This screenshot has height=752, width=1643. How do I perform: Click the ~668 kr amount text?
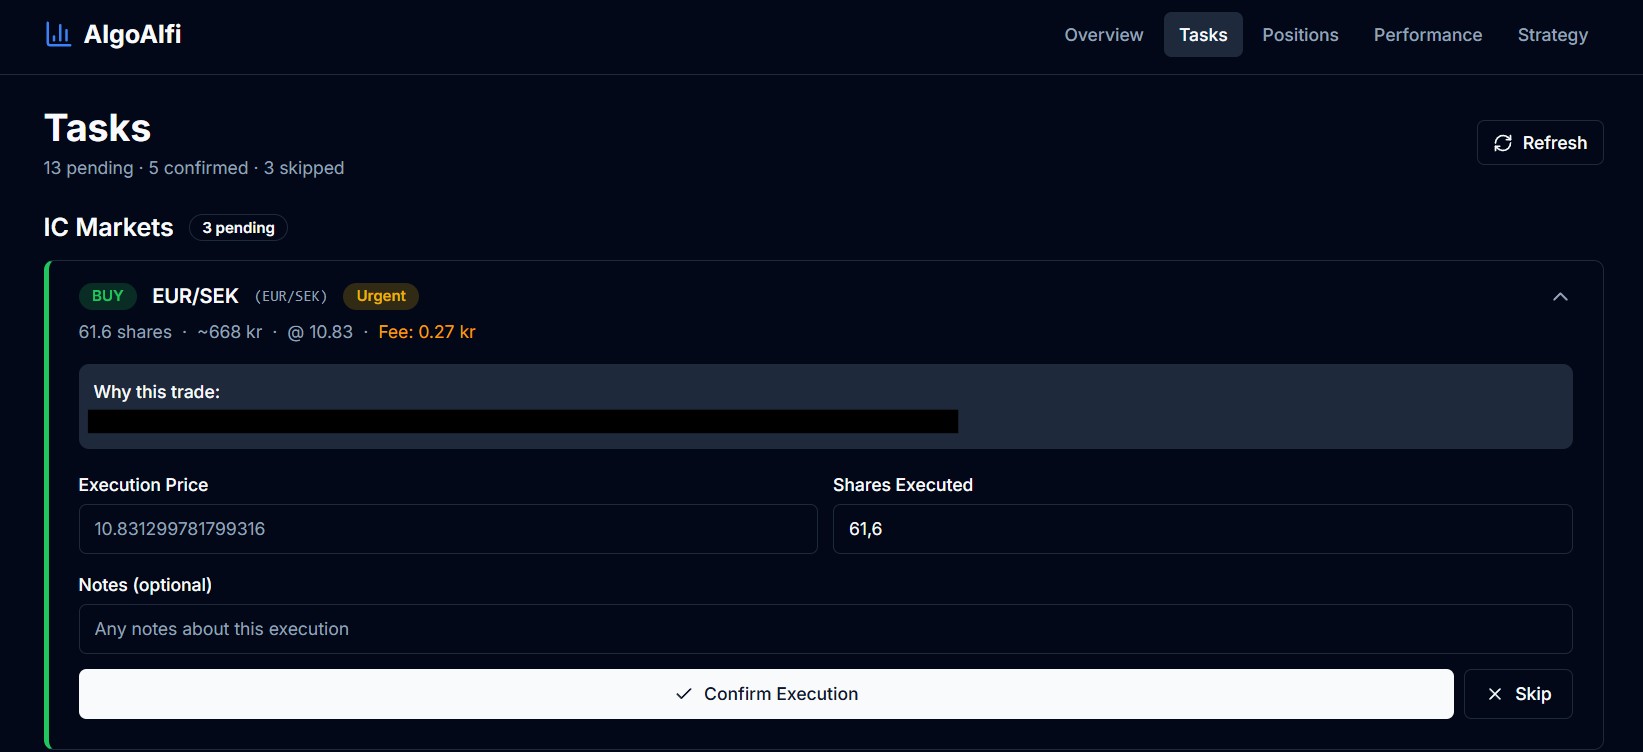click(x=229, y=332)
